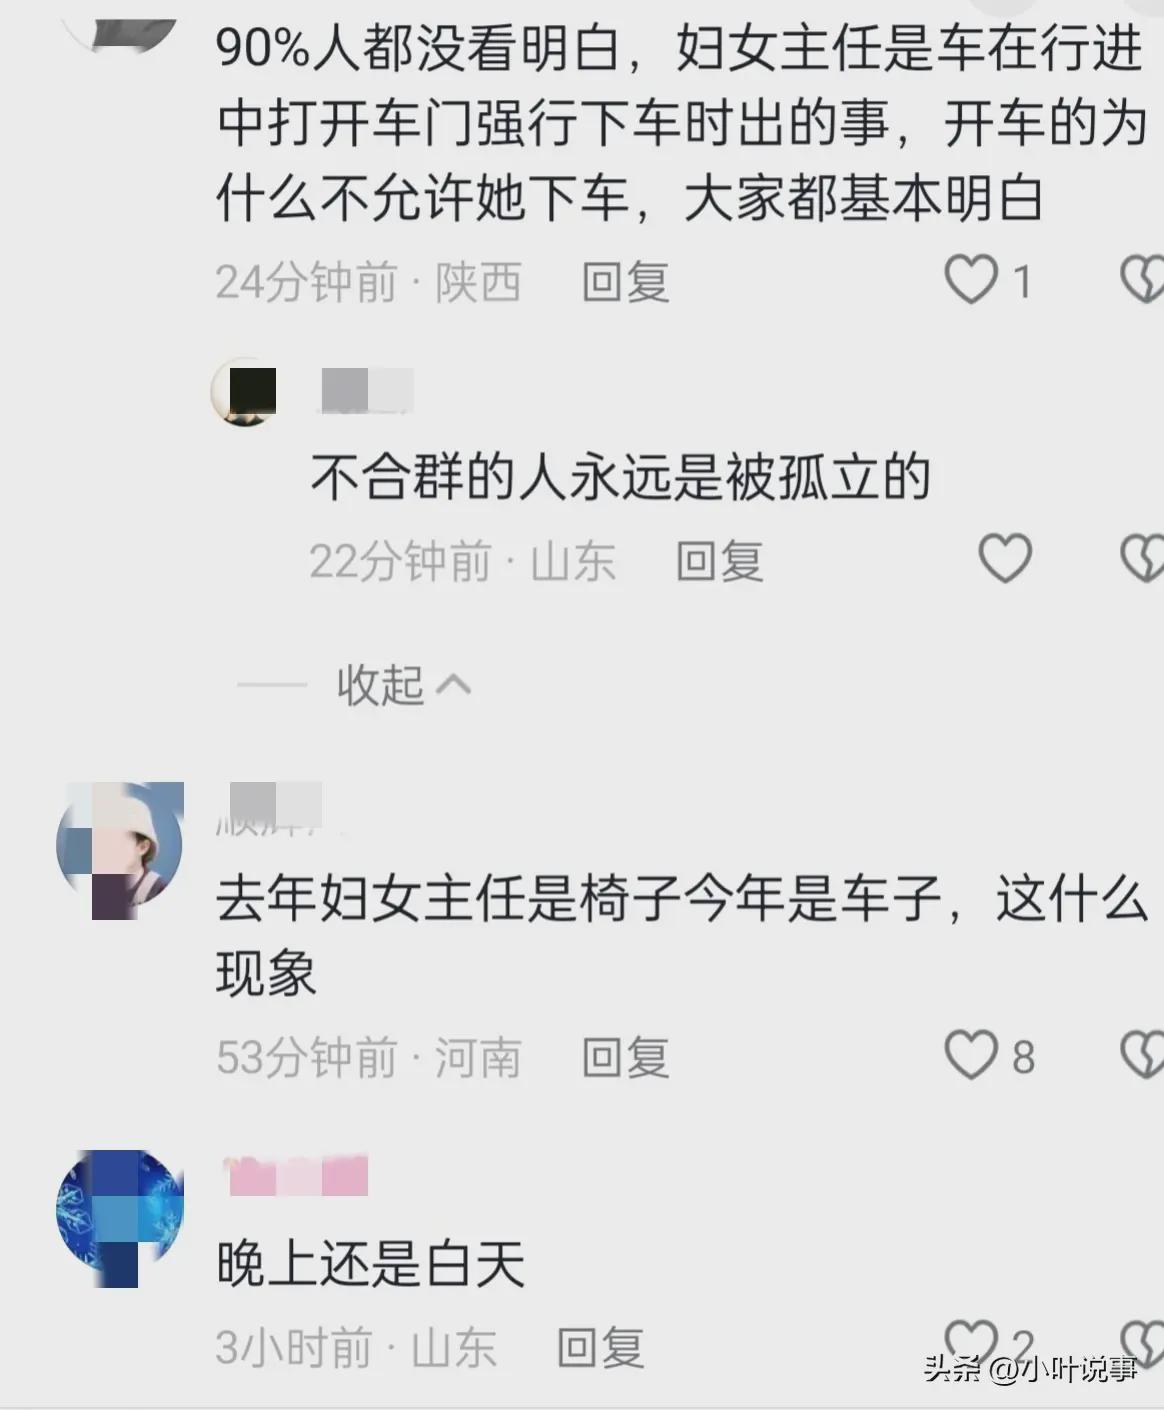Reply to the 3小时前 Shandong comment
The image size is (1164, 1410).
pos(600,1347)
